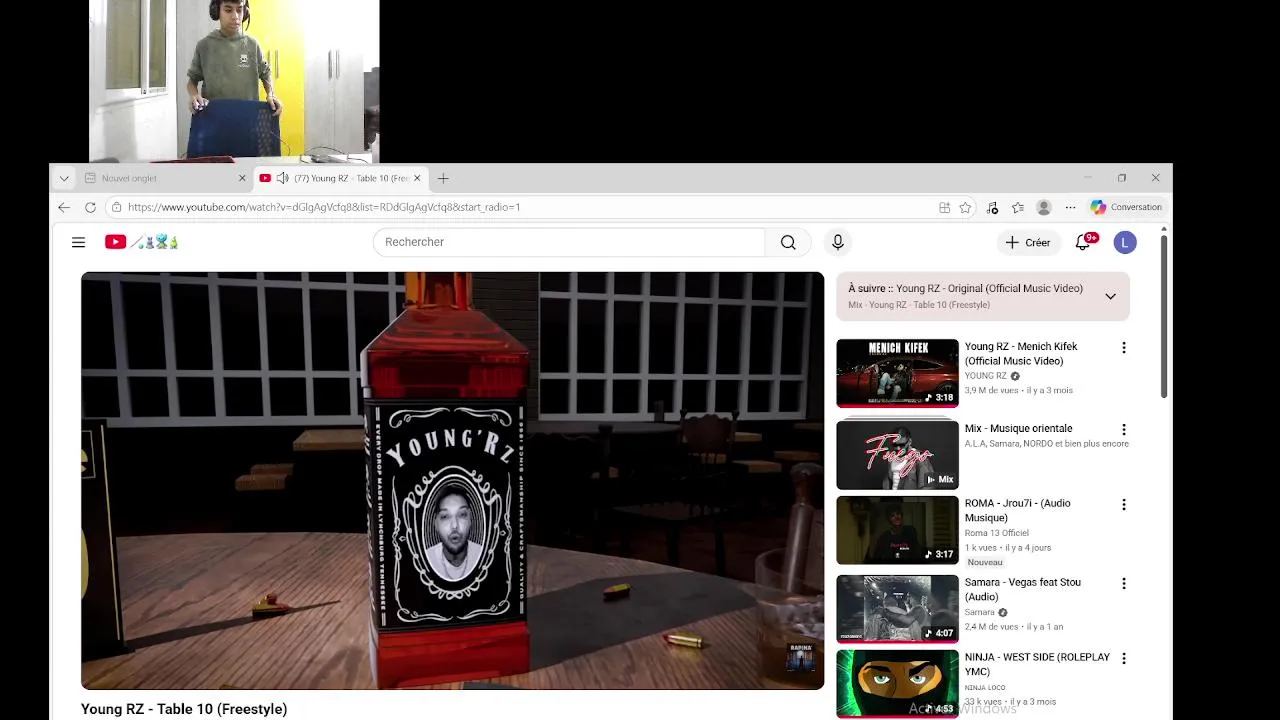Go back with browser back arrow
This screenshot has width=1280, height=720.
[x=64, y=207]
